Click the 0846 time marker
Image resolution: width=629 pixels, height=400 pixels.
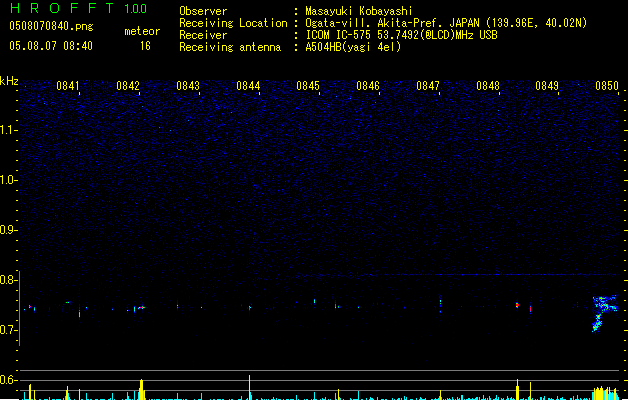[368, 86]
